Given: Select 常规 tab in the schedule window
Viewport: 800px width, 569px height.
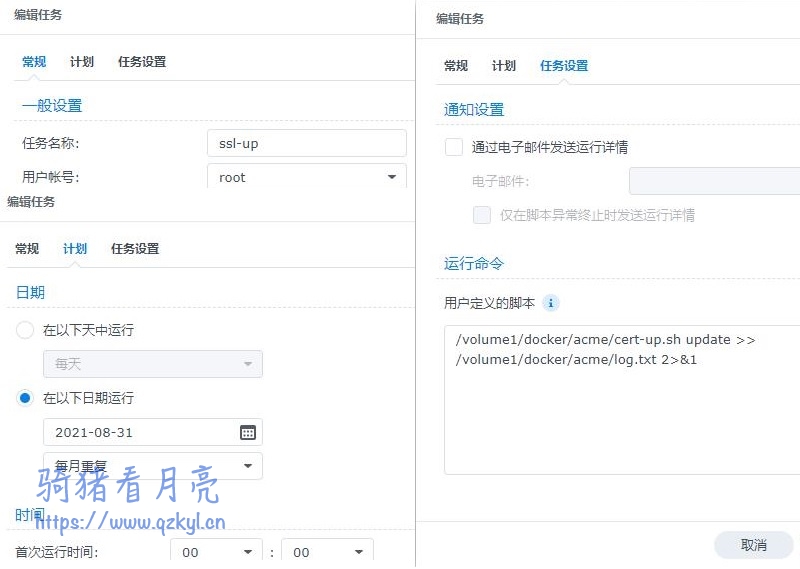Looking at the screenshot, I should (27, 249).
